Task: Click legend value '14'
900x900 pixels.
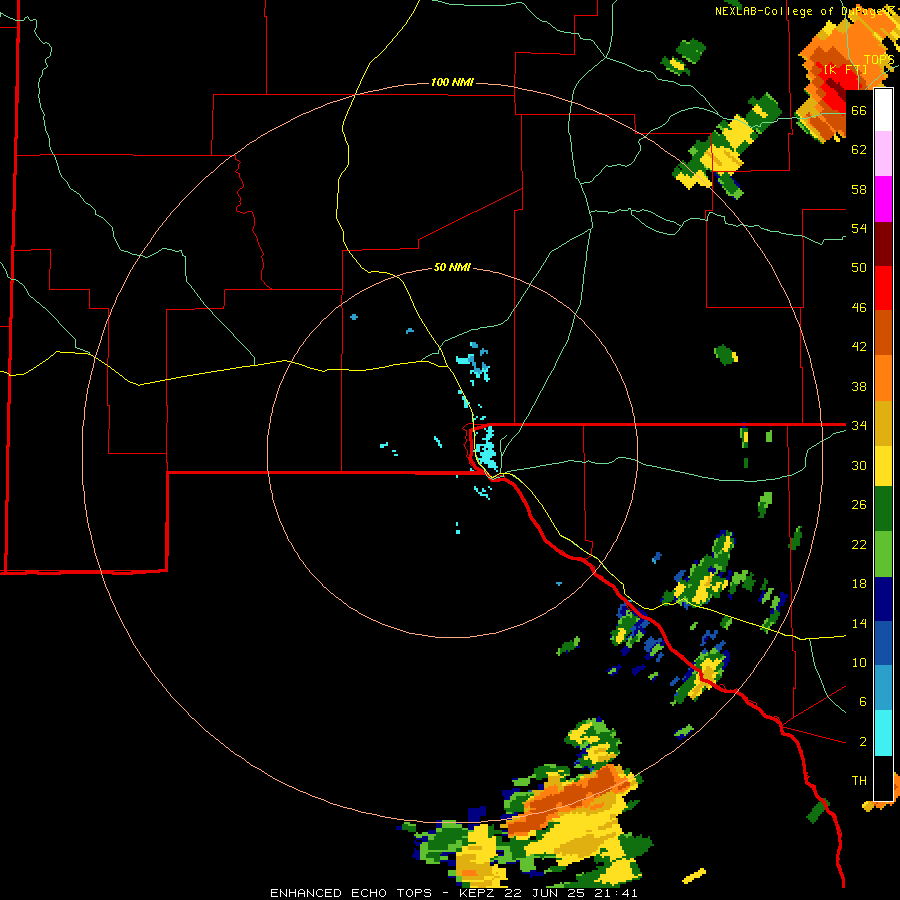Action: coord(859,623)
